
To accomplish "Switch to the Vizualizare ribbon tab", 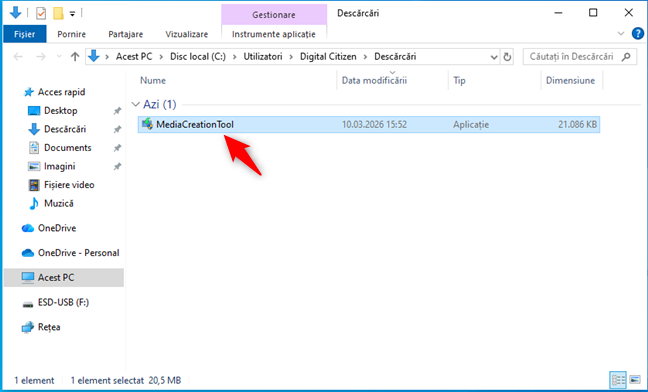I will pos(187,34).
